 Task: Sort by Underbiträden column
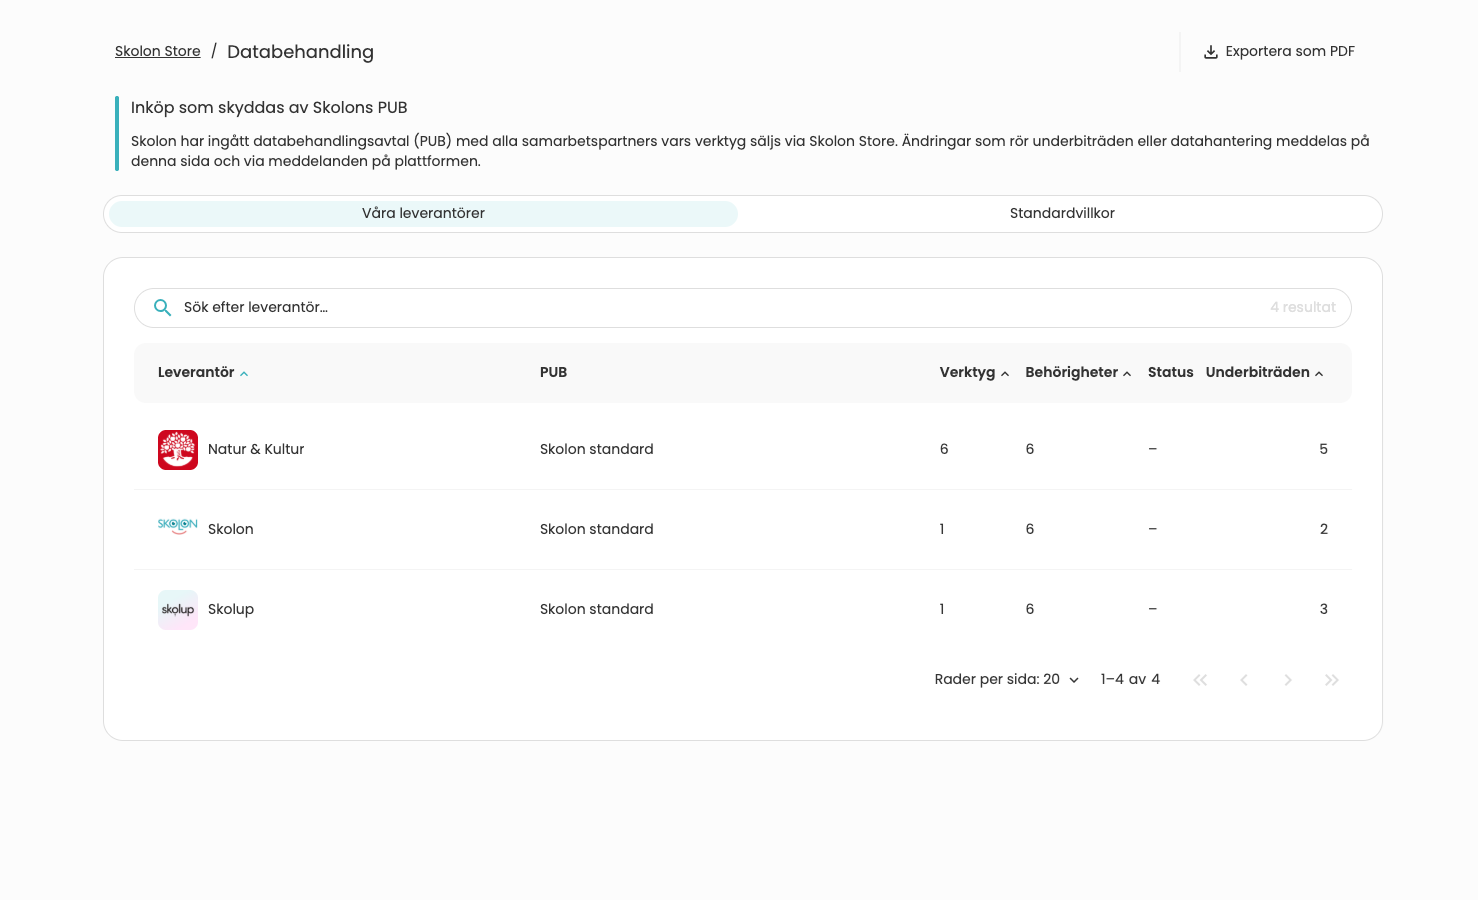1264,372
